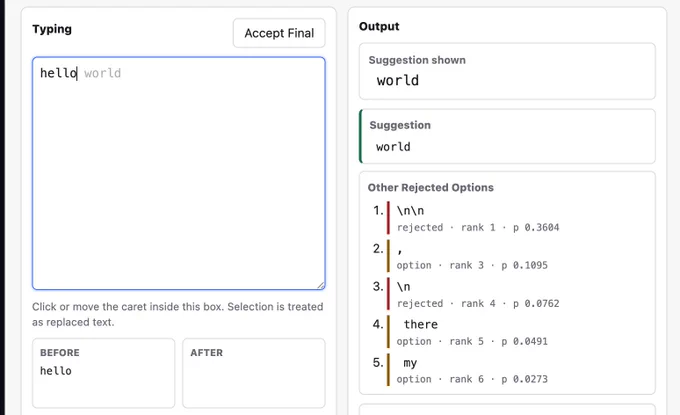Click the BEFORE context box
The image size is (680, 415).
pos(103,373)
